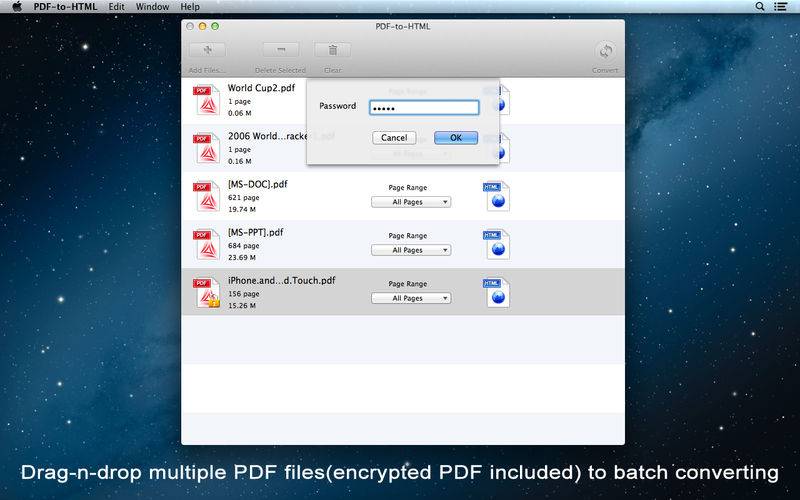Open the Window menu
The height and width of the screenshot is (500, 800).
coord(152,7)
